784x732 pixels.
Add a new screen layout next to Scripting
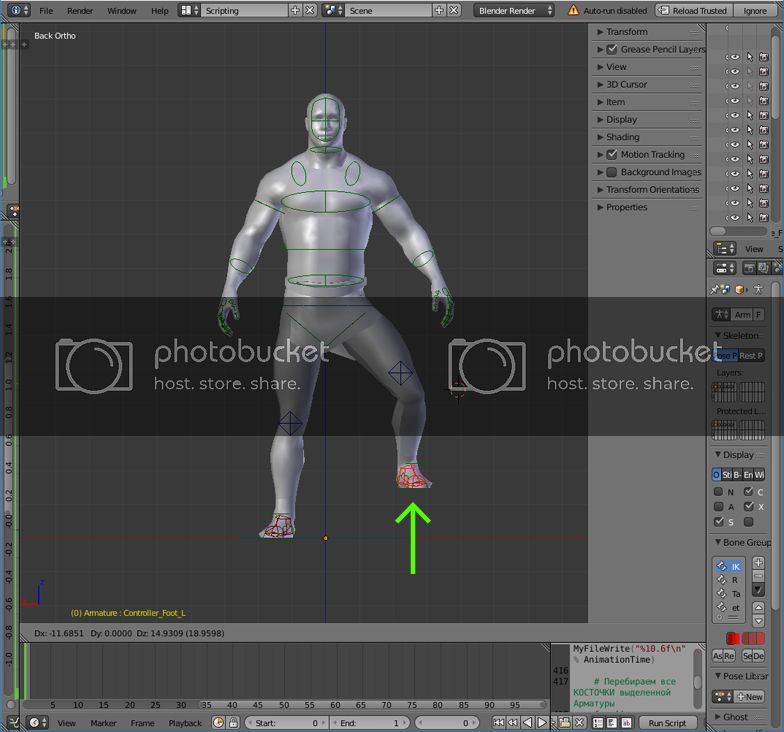point(295,11)
